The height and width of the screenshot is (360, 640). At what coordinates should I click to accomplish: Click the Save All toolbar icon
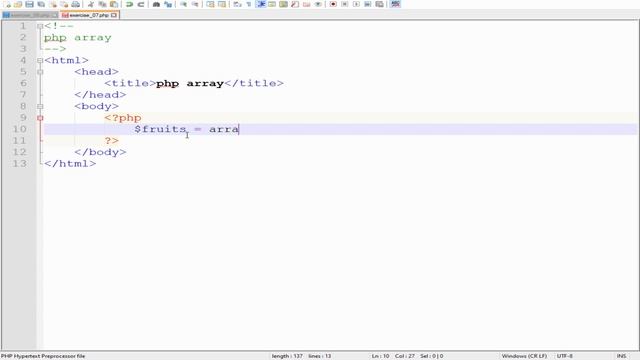click(x=41, y=4)
